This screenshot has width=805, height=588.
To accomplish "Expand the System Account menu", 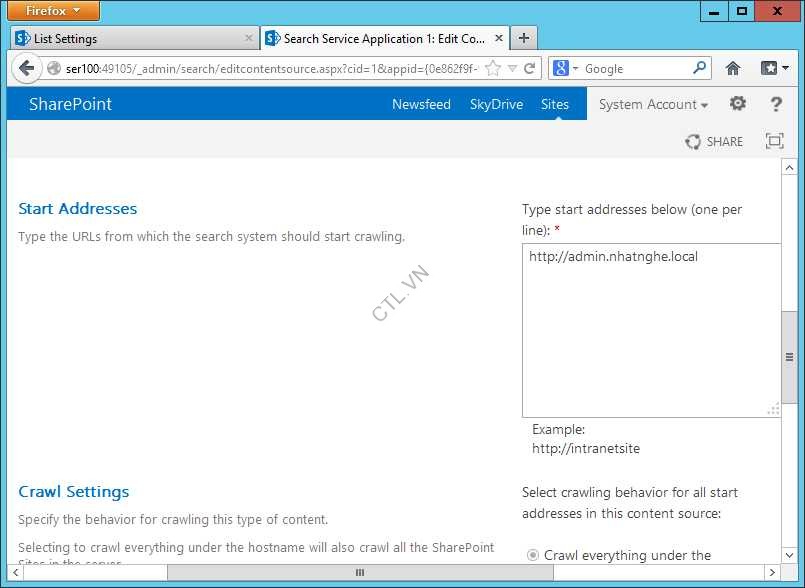I will [x=653, y=104].
